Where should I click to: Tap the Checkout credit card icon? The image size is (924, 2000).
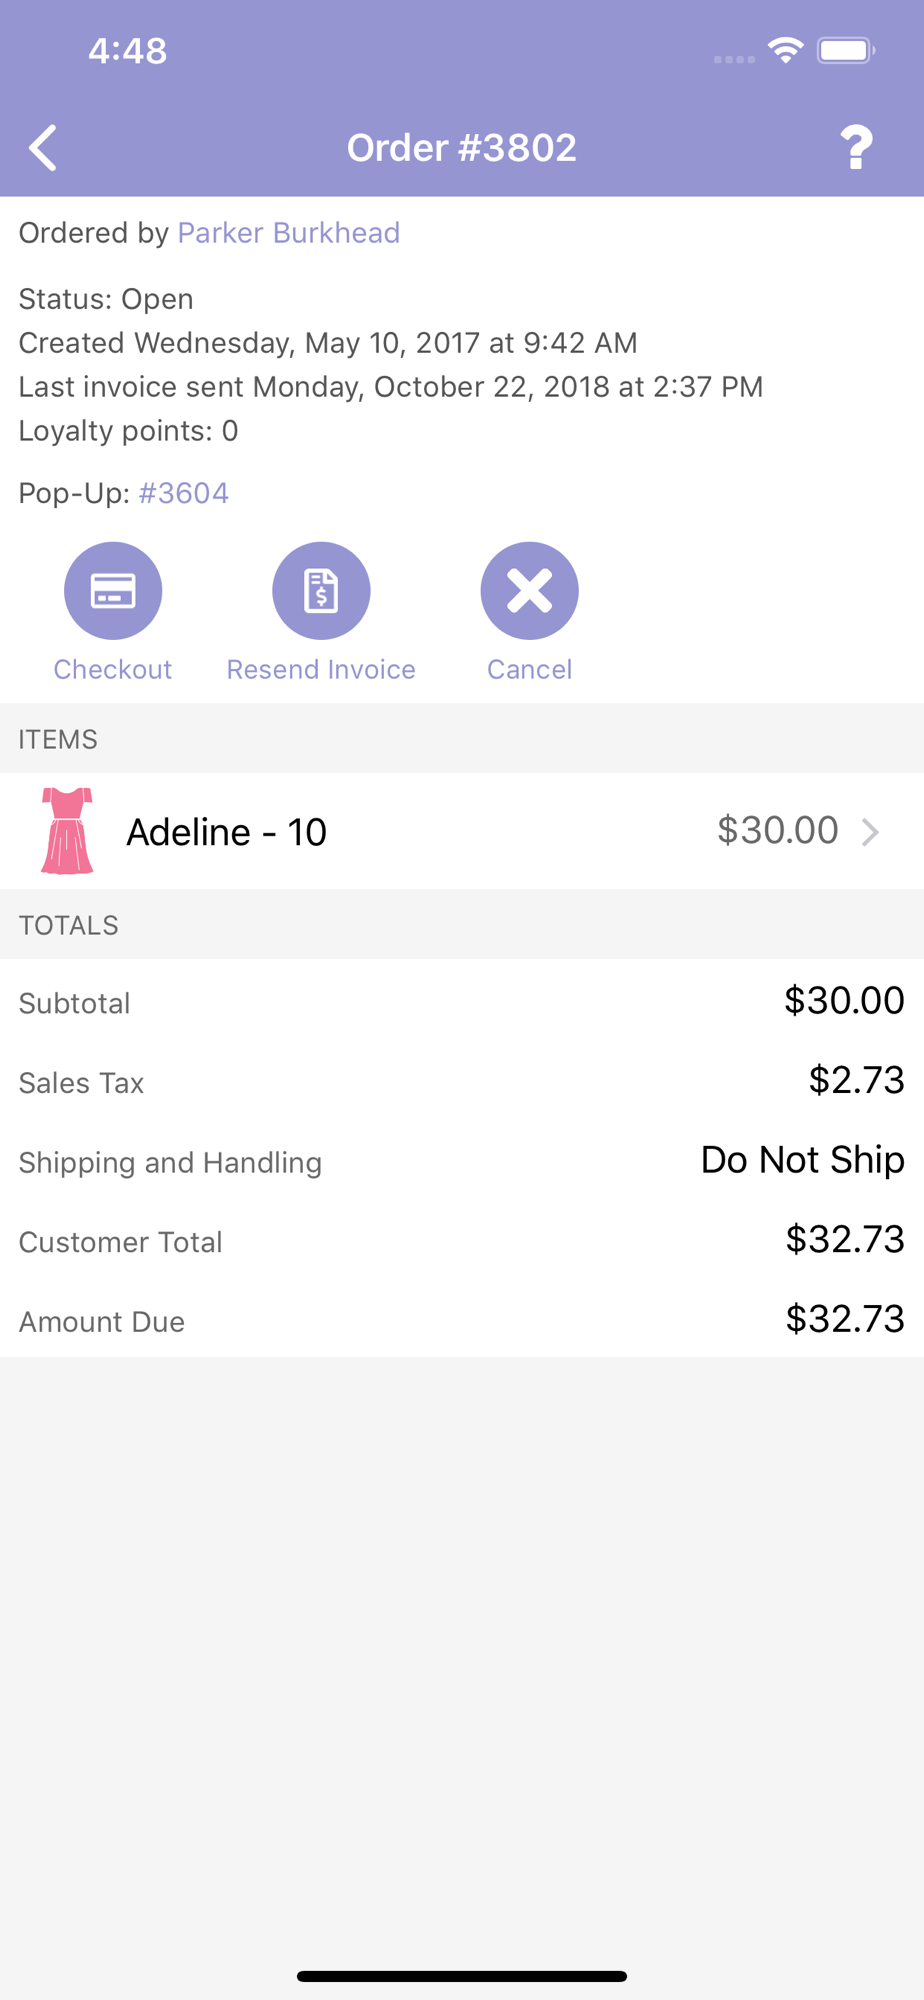(x=113, y=591)
